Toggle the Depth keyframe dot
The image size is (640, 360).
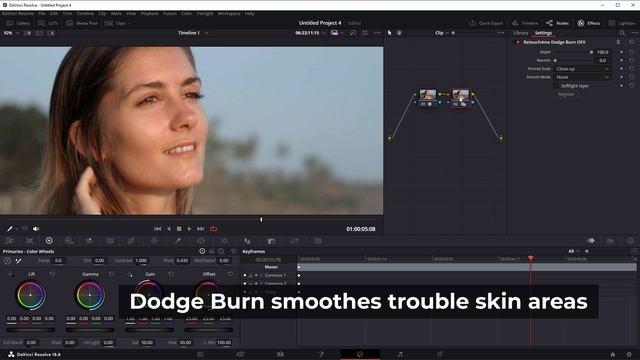622,52
